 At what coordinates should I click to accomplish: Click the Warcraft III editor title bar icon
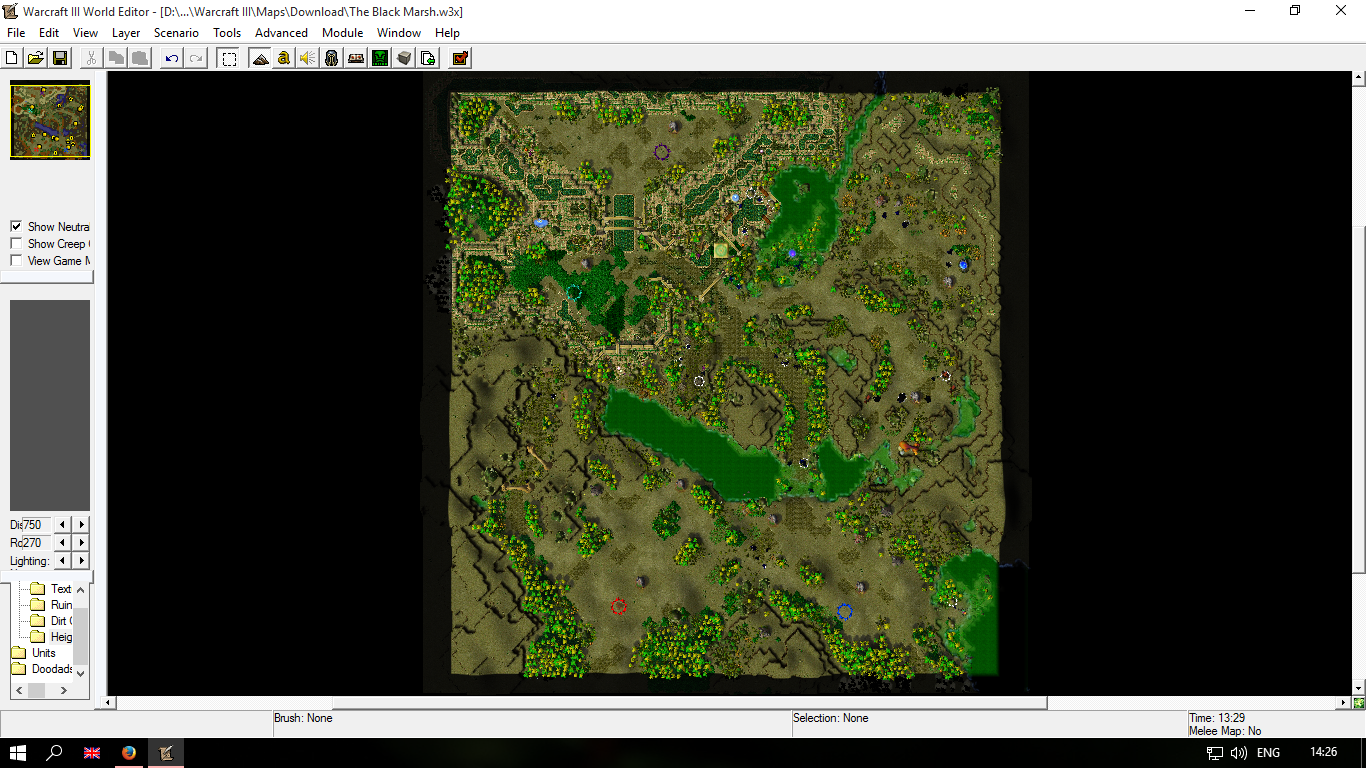[x=11, y=11]
